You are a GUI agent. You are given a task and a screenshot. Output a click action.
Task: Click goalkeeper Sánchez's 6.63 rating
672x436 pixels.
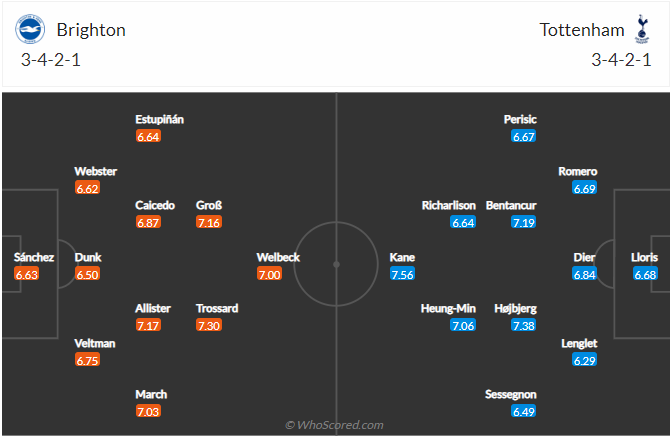point(27,274)
